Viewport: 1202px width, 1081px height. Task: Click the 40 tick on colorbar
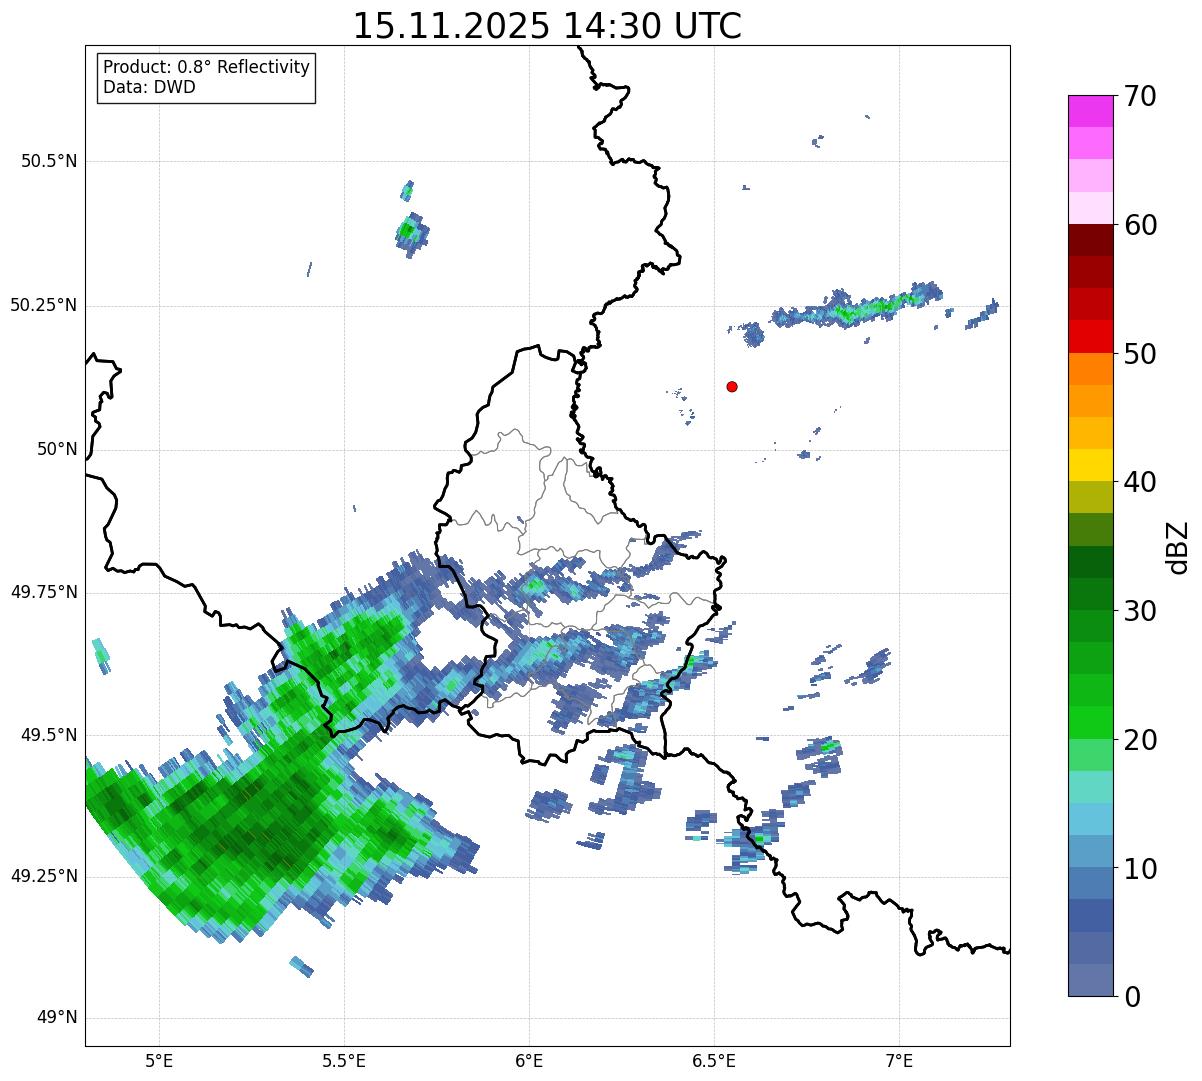pos(1140,482)
